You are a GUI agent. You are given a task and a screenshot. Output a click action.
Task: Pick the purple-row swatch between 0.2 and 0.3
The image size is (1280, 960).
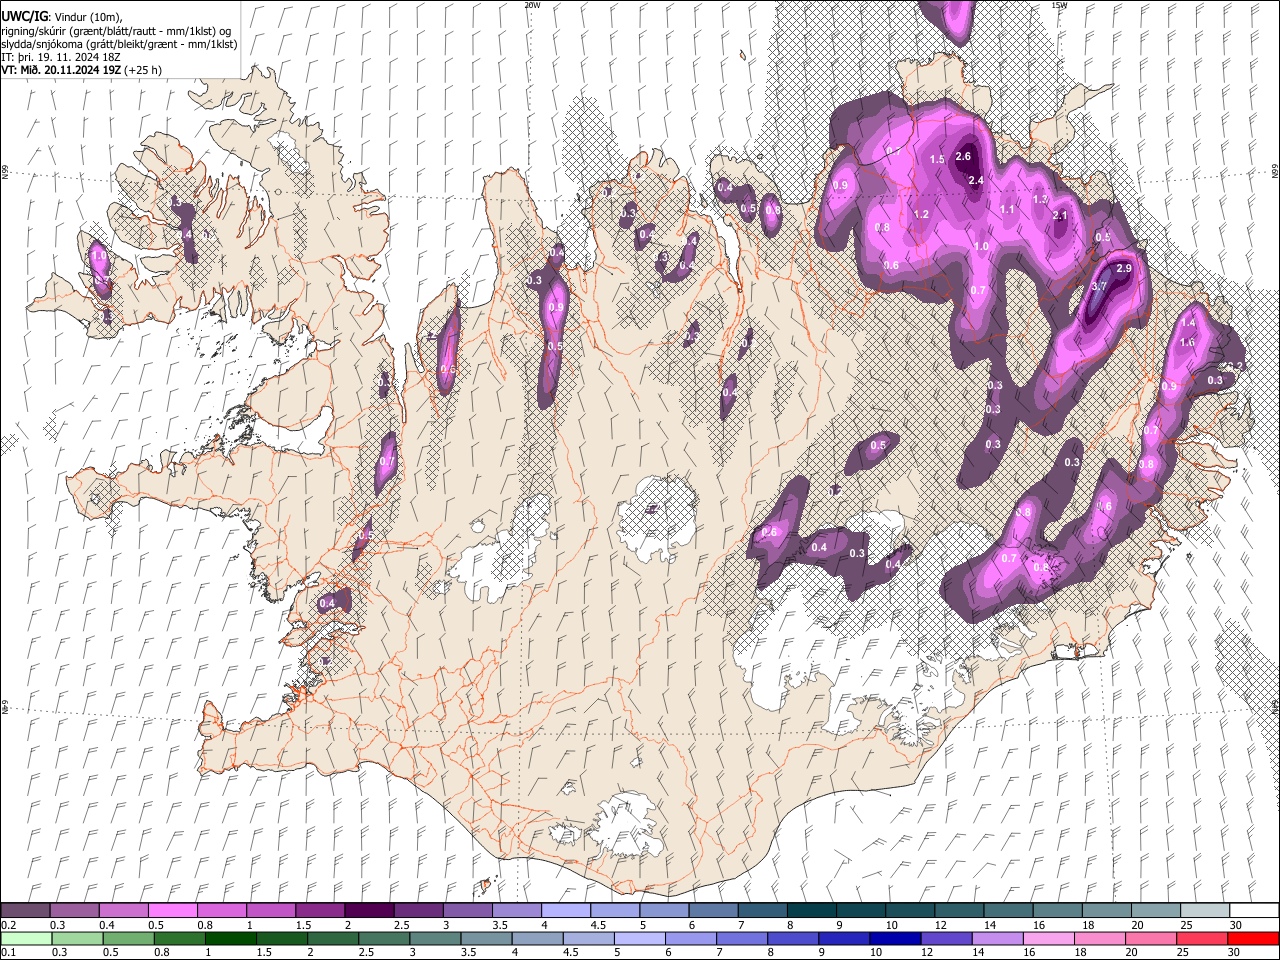pos(25,910)
